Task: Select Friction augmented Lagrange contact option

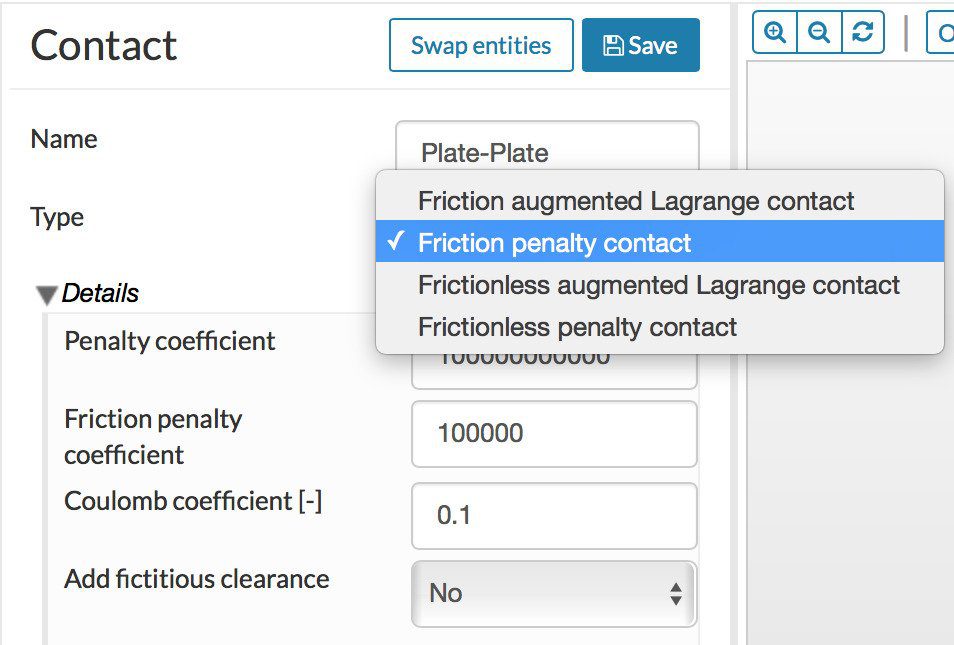Action: coord(636,201)
